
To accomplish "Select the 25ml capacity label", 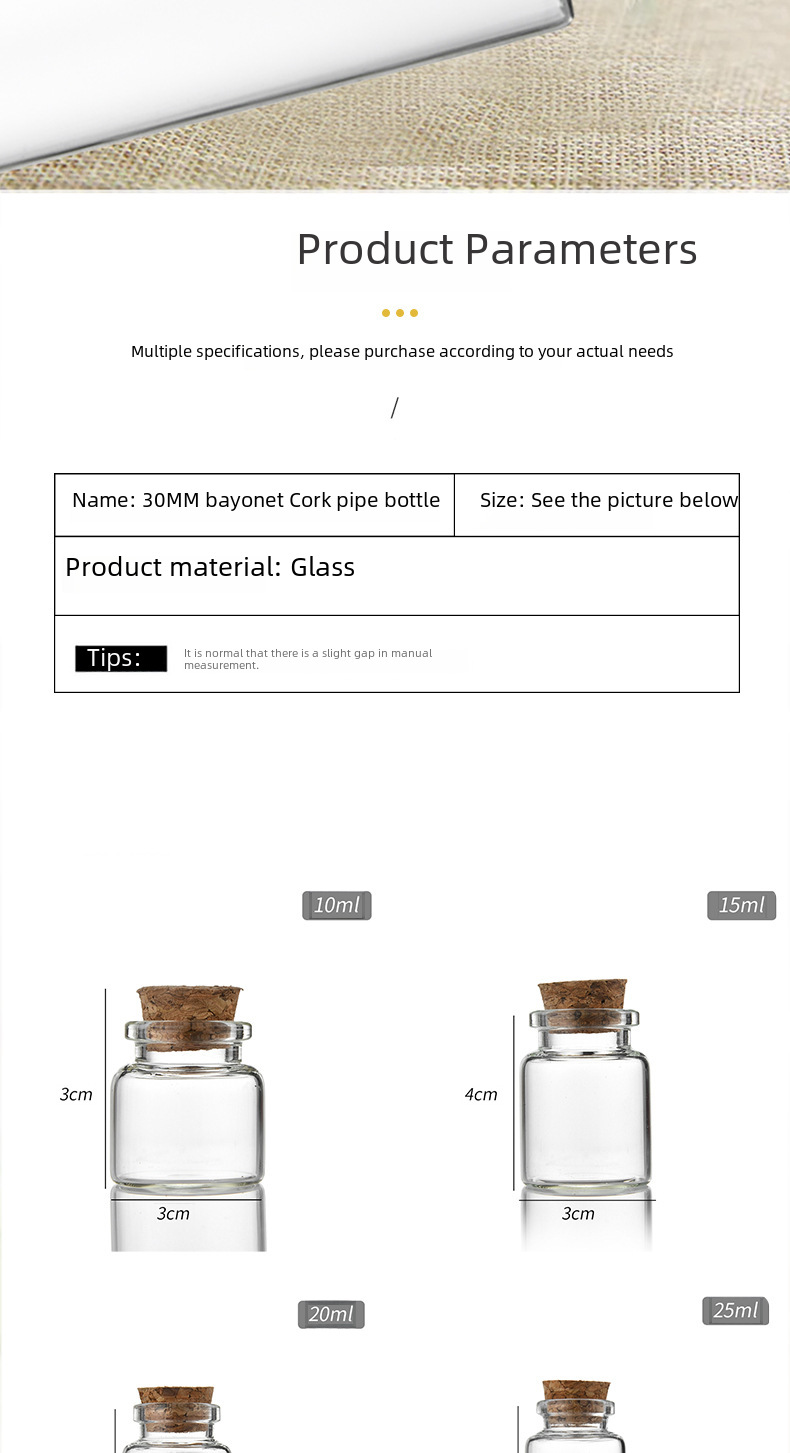I will click(x=736, y=1311).
